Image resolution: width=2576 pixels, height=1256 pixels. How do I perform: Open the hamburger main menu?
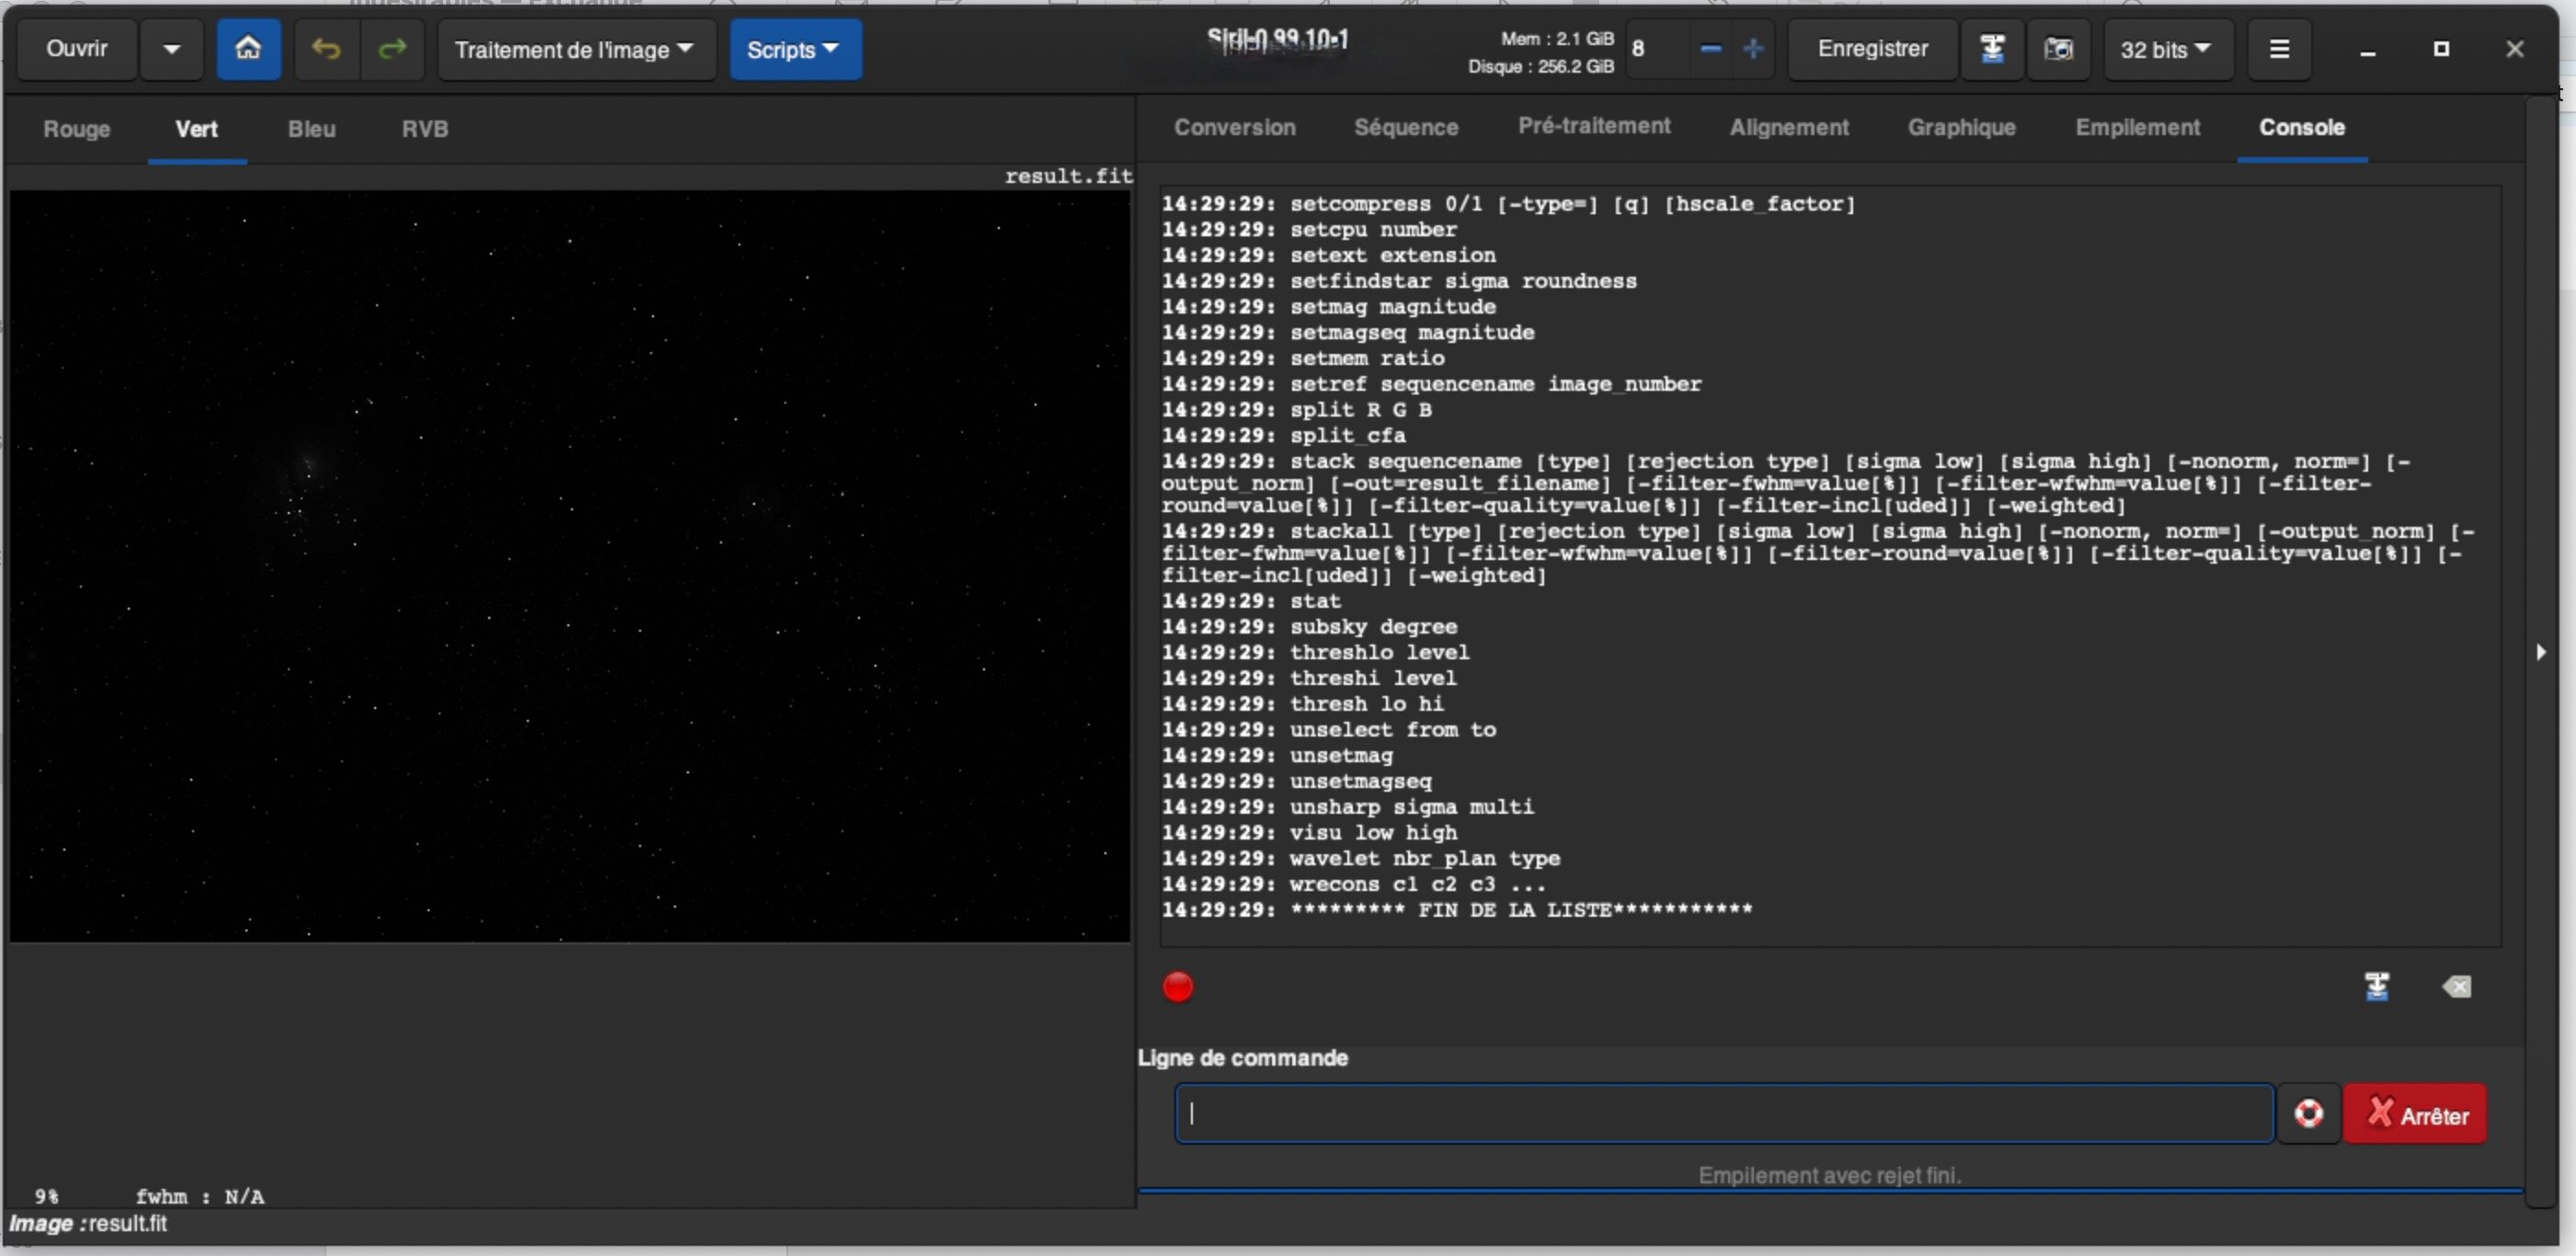click(2279, 49)
